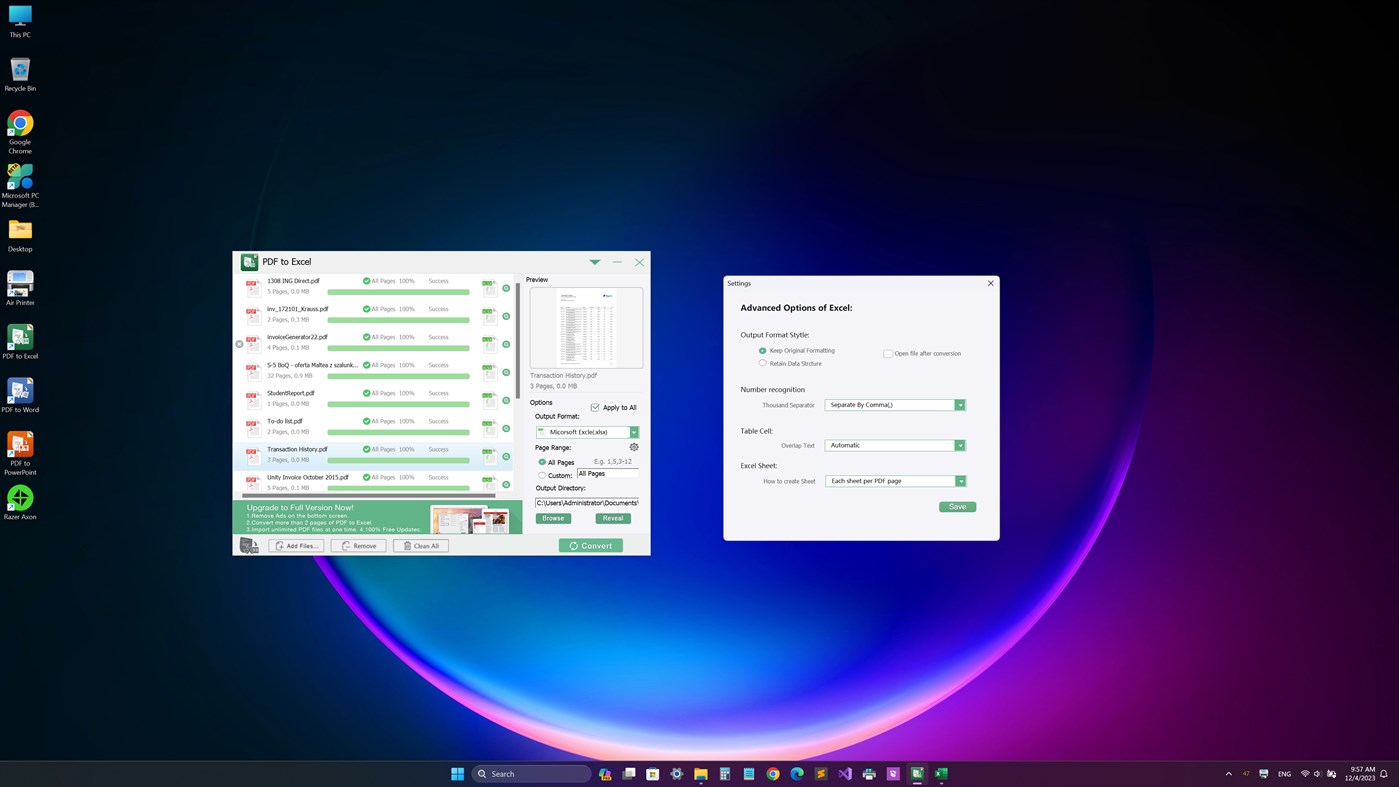1399x787 pixels.
Task: Save the Advanced Options of Excel settings
Action: [957, 506]
